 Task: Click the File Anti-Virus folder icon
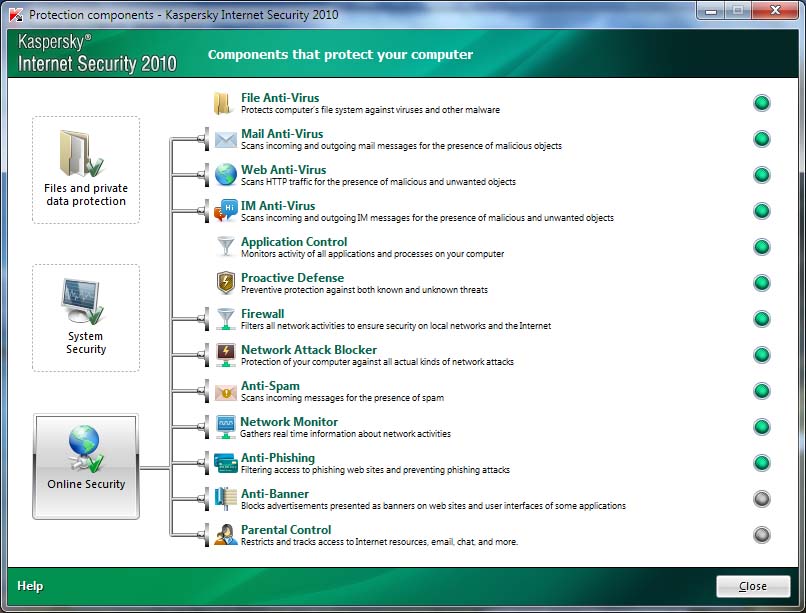(x=223, y=103)
